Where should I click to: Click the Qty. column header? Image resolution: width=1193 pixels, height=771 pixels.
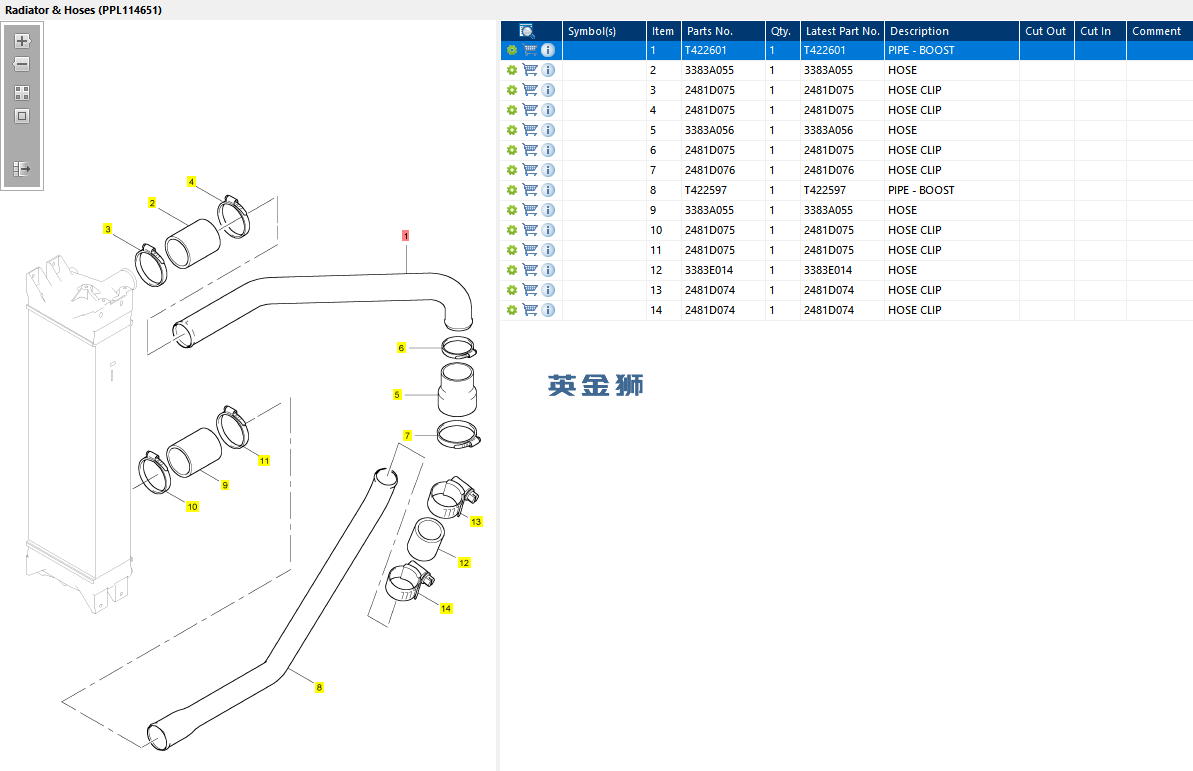pyautogui.click(x=782, y=31)
